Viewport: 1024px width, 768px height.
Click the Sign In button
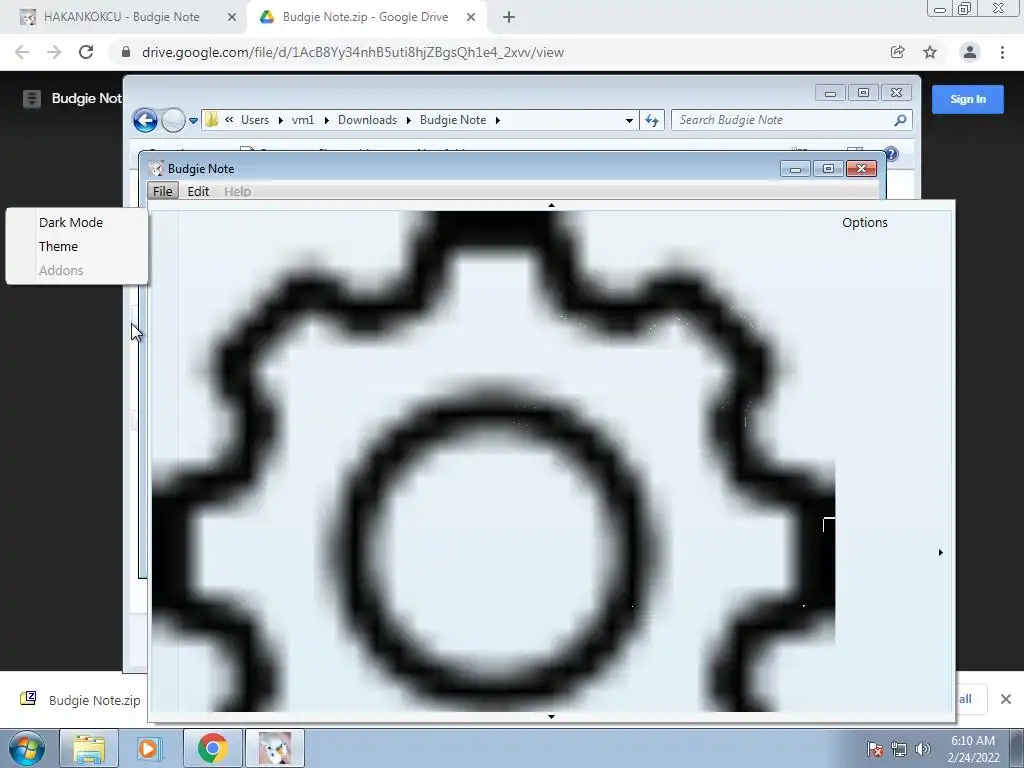(968, 99)
